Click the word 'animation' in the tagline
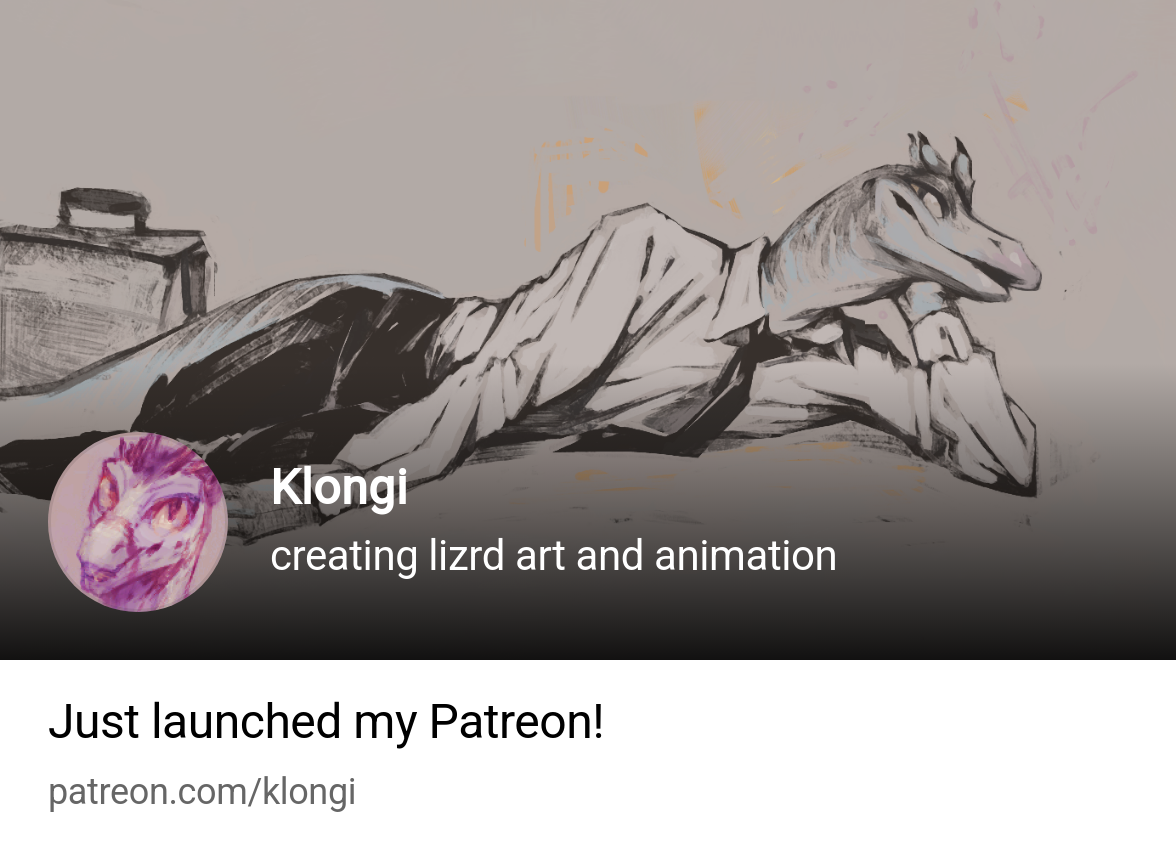 click(x=746, y=556)
